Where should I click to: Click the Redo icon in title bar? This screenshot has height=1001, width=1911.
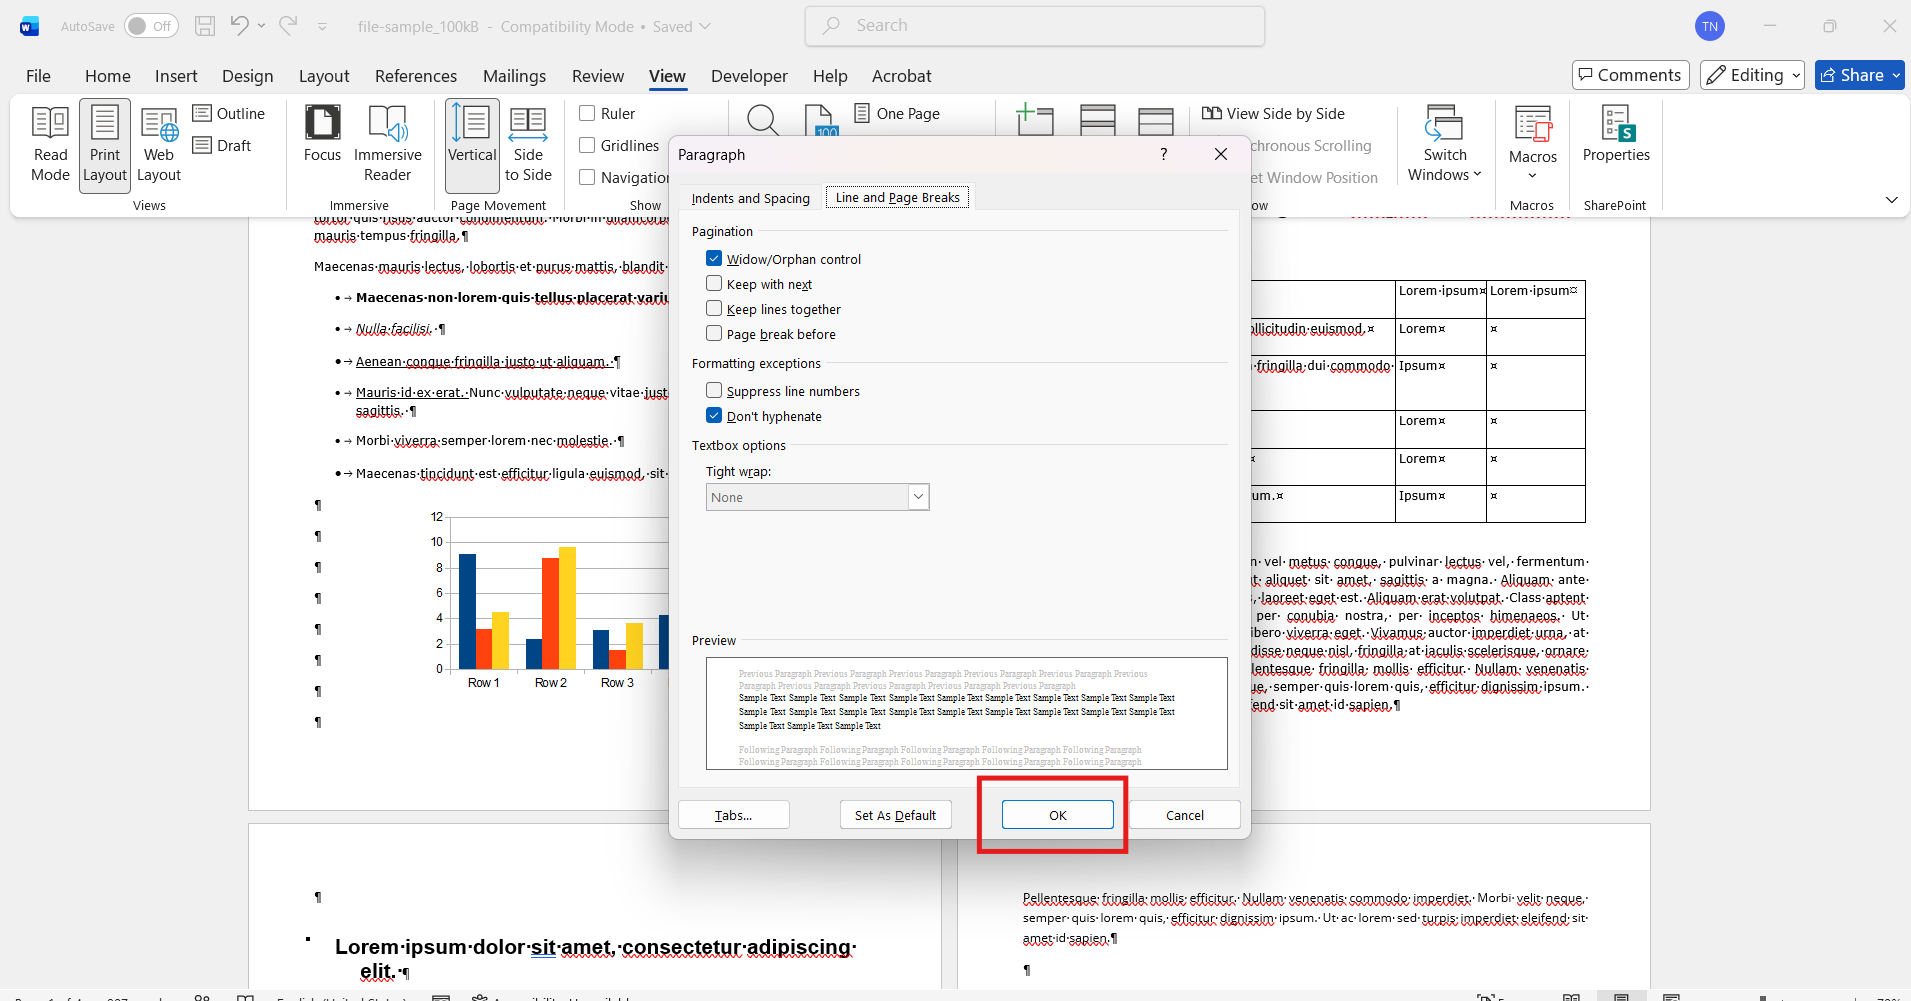[288, 26]
